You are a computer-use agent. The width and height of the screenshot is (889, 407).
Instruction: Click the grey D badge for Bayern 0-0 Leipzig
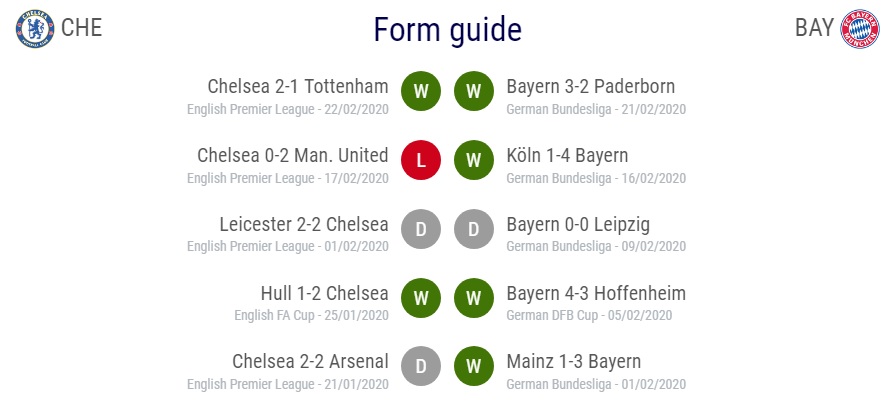(474, 229)
